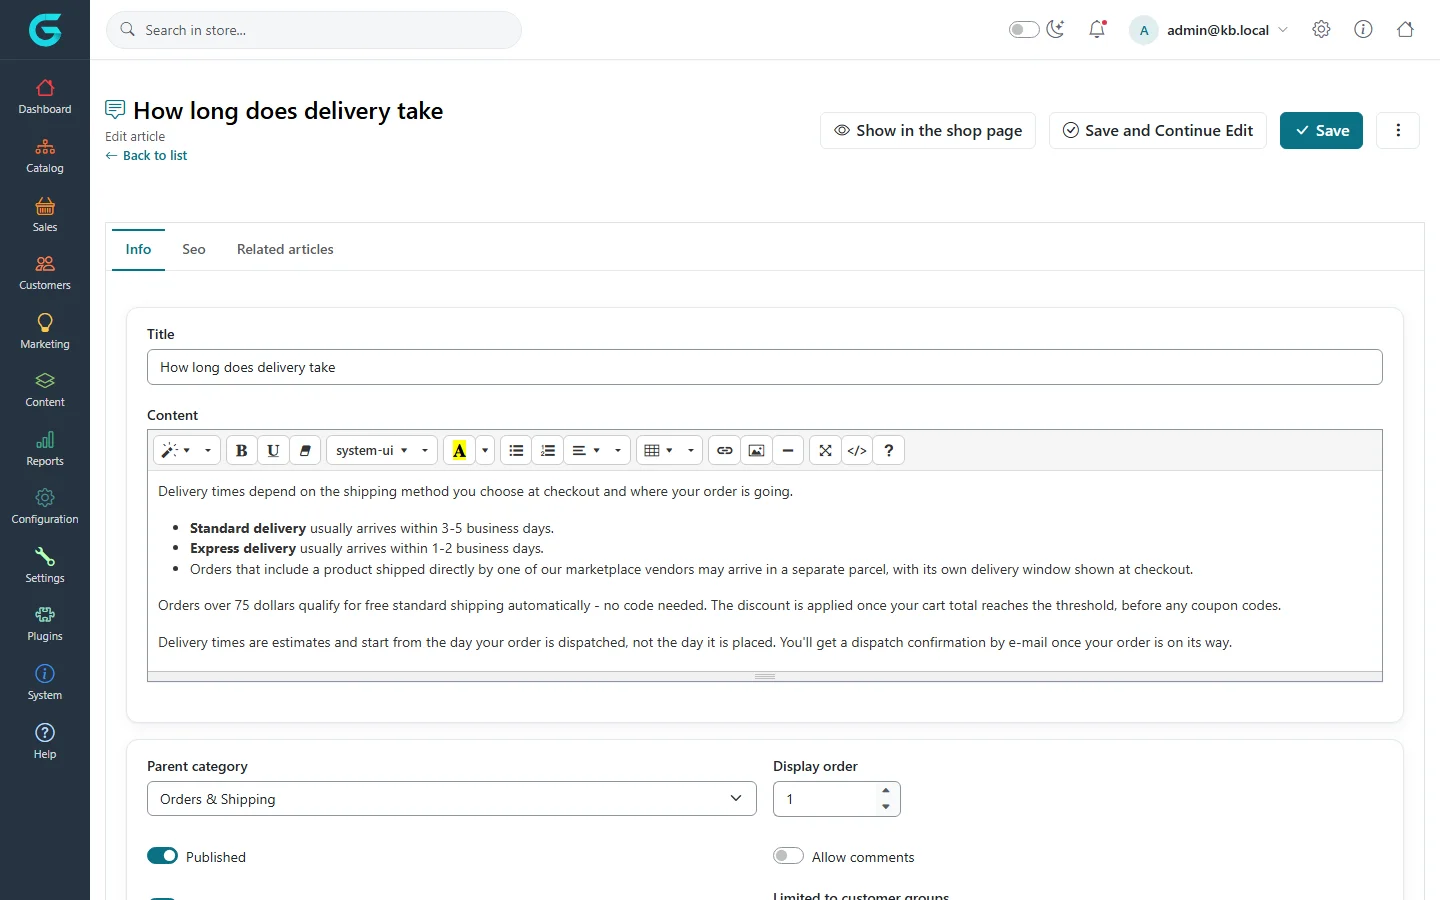Open the insert table dropdown

tap(669, 451)
